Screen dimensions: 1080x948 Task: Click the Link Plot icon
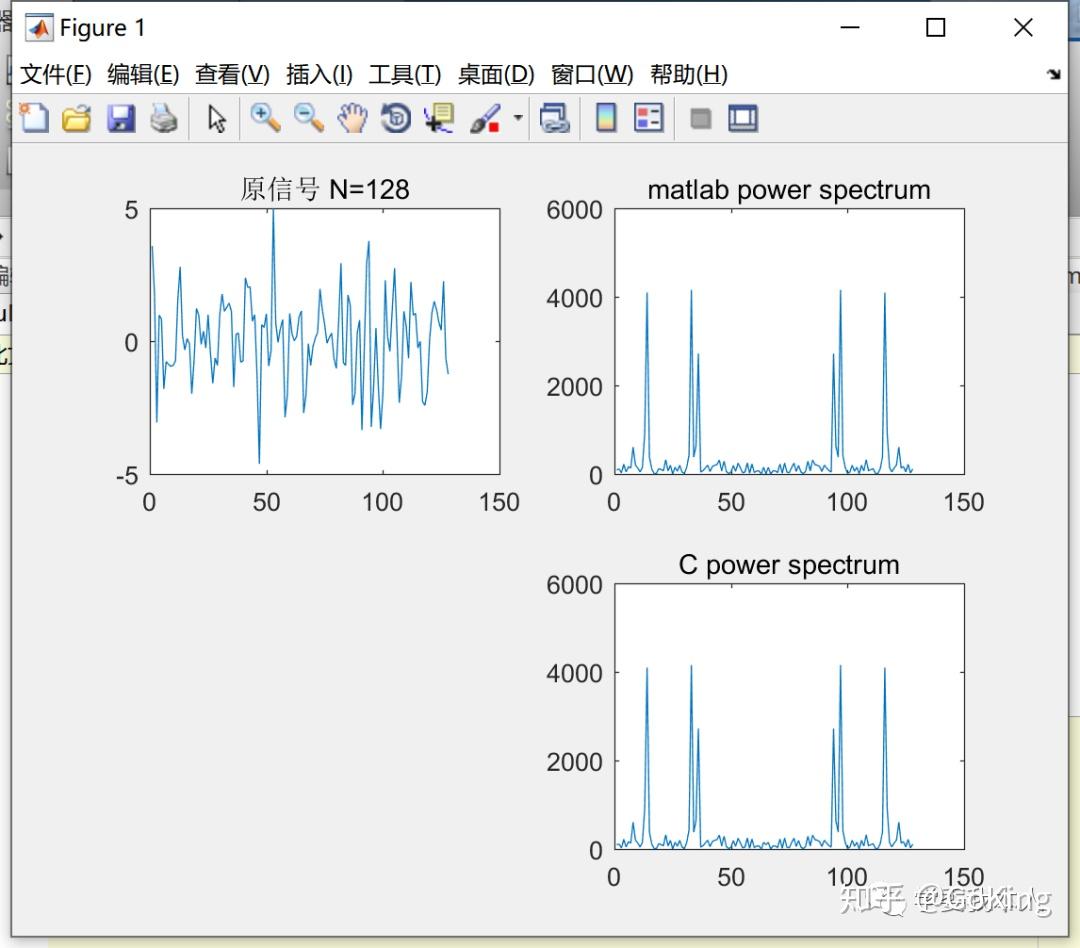click(554, 118)
